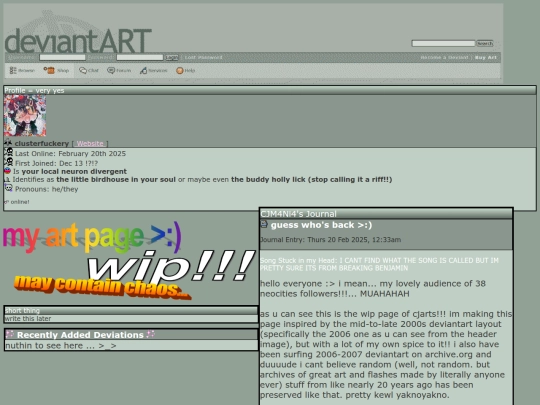540x405 pixels.
Task: Select the Browse menu label
Action: click(x=27, y=71)
